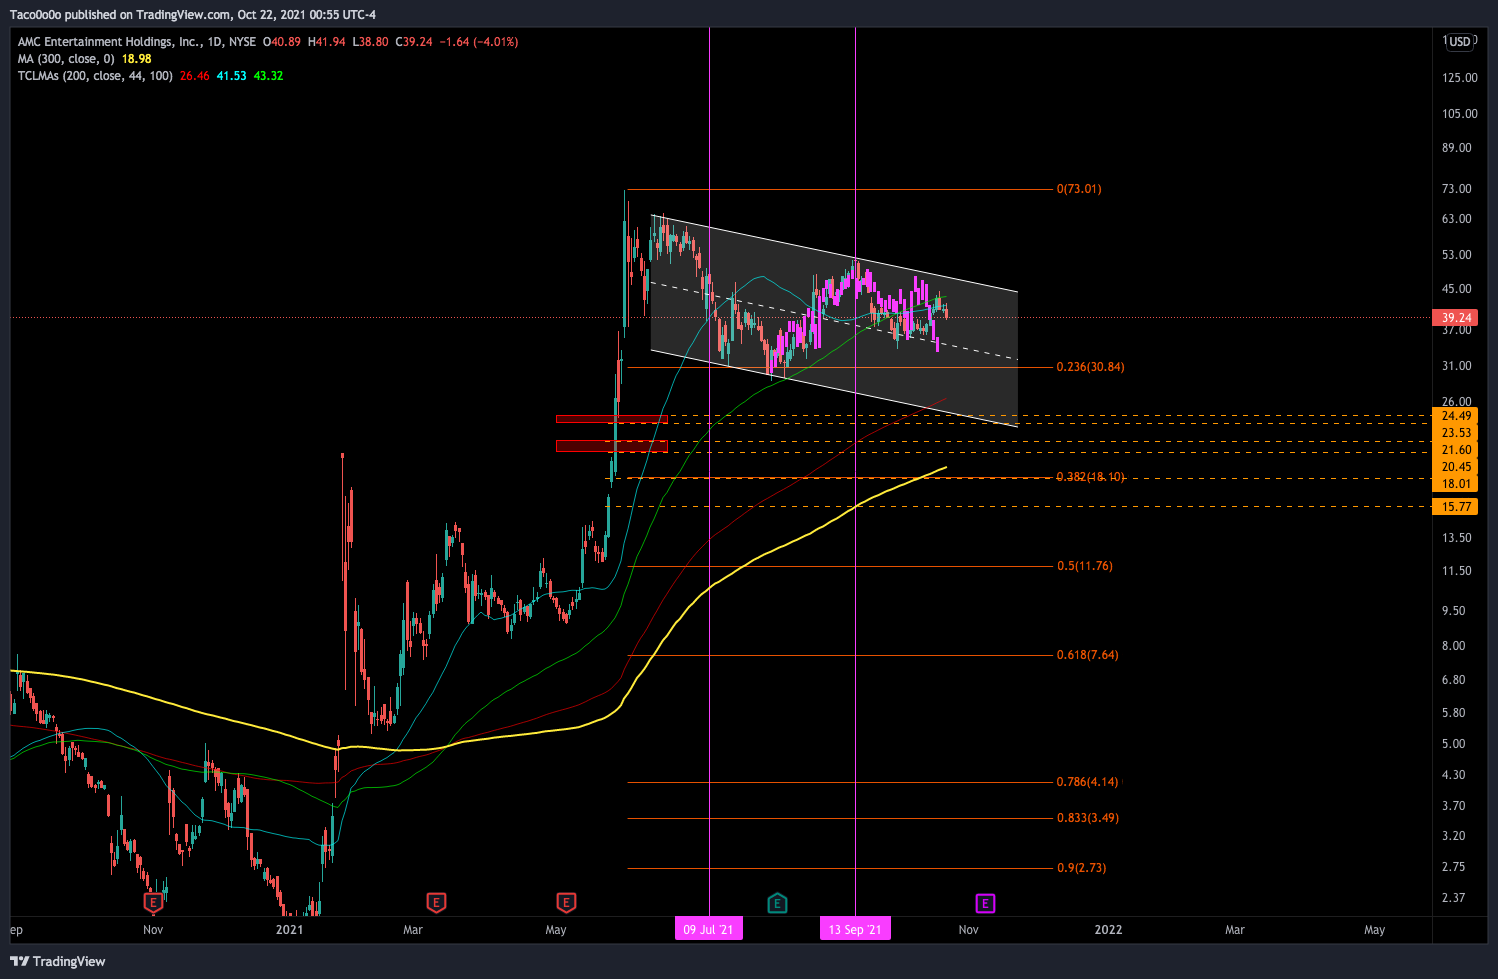Click the purple upcoming earnings E marker
Screen dimensions: 1498x979
coord(985,903)
